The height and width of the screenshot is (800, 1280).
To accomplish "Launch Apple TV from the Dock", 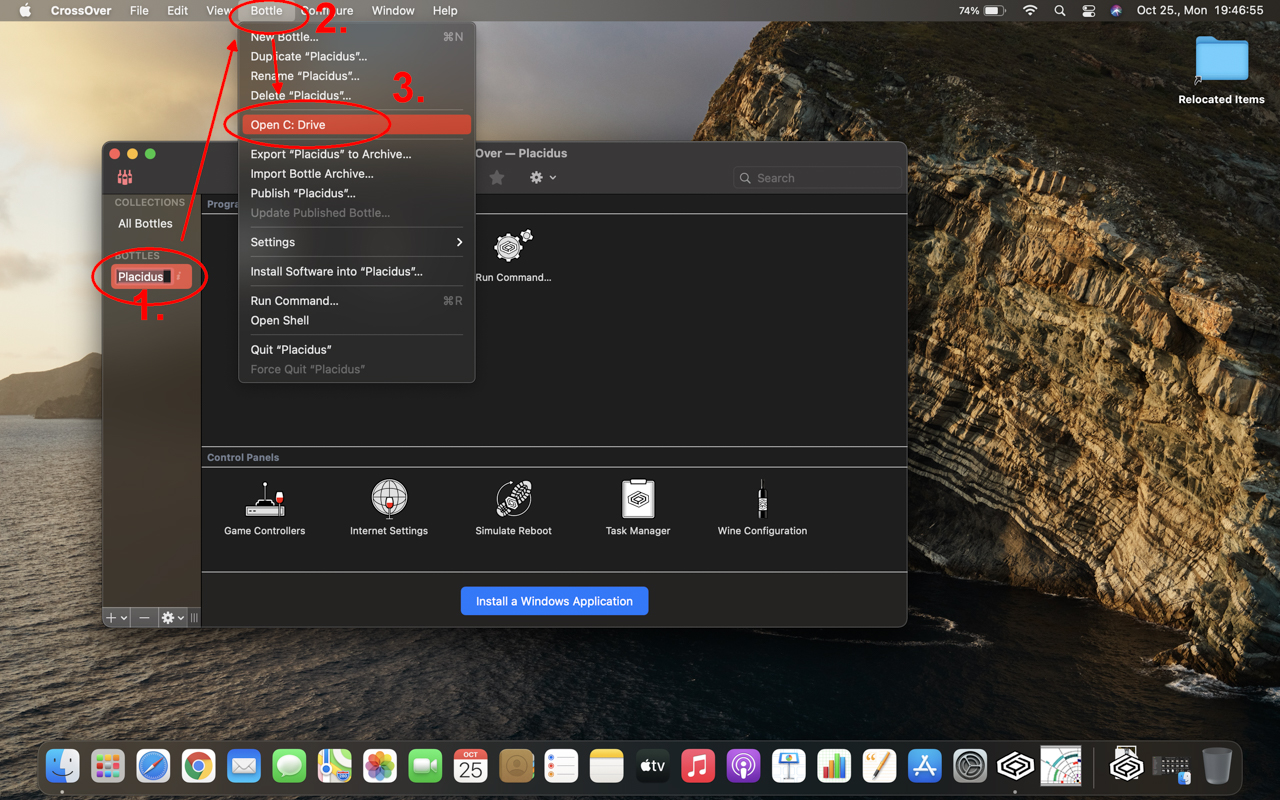I will (653, 767).
